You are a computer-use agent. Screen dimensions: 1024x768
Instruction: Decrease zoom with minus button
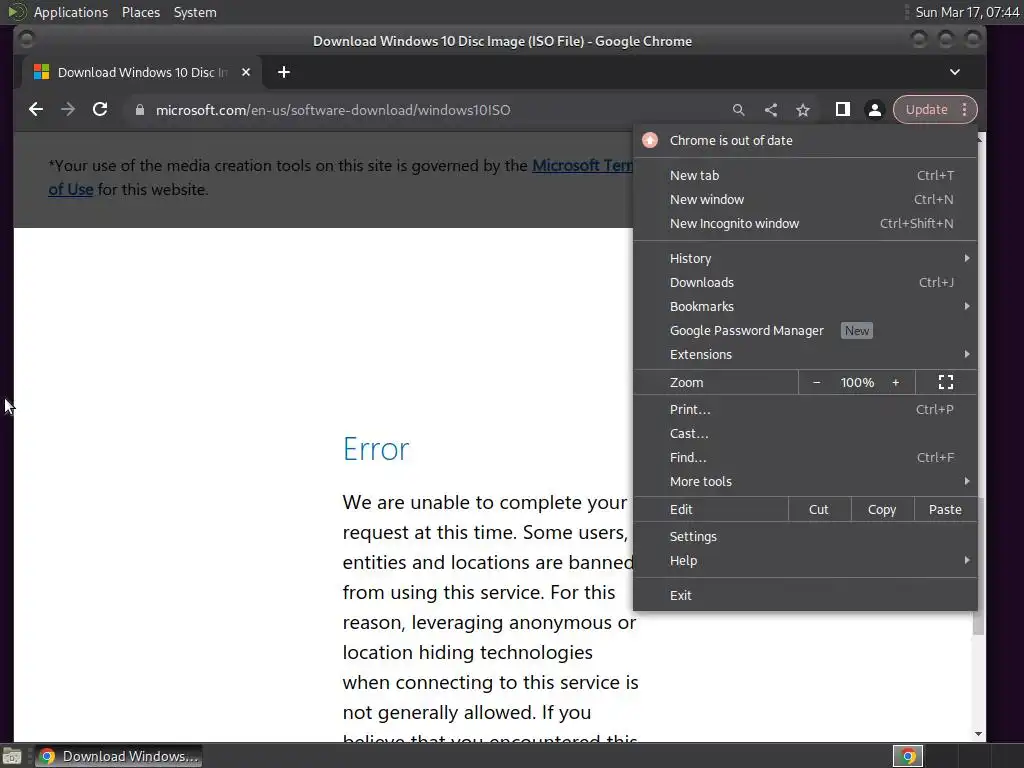tap(816, 383)
